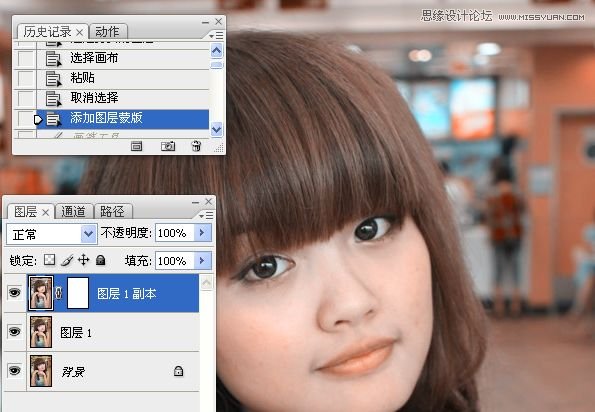Hide the 图层 1 layer
The height and width of the screenshot is (412, 595).
tap(14, 332)
